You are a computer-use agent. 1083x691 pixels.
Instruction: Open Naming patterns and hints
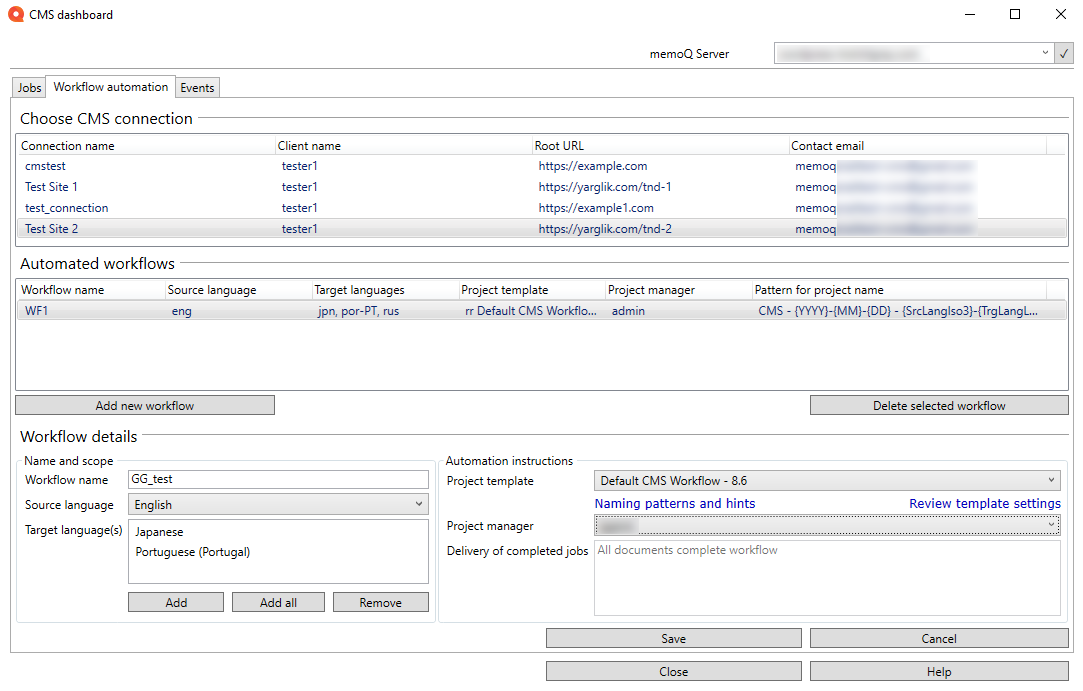(x=674, y=503)
